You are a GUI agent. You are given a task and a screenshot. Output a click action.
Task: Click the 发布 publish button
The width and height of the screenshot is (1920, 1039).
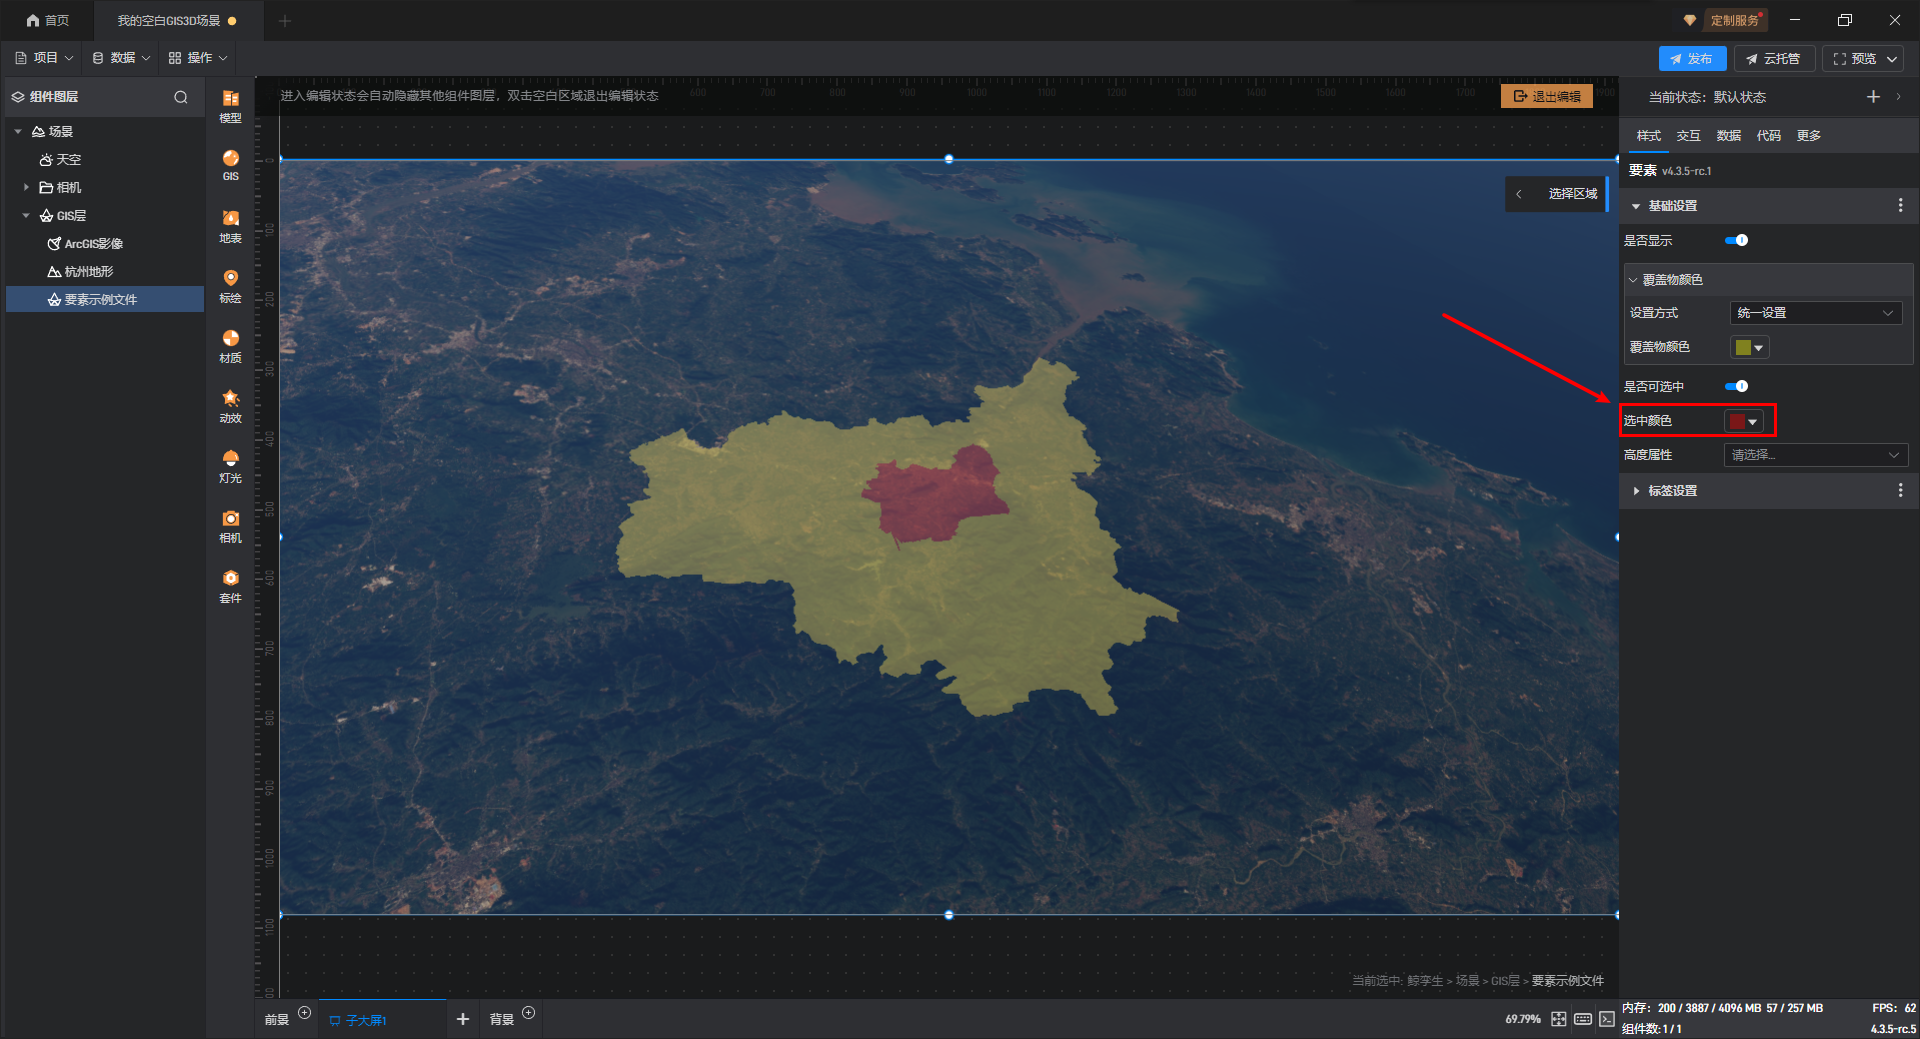point(1691,59)
